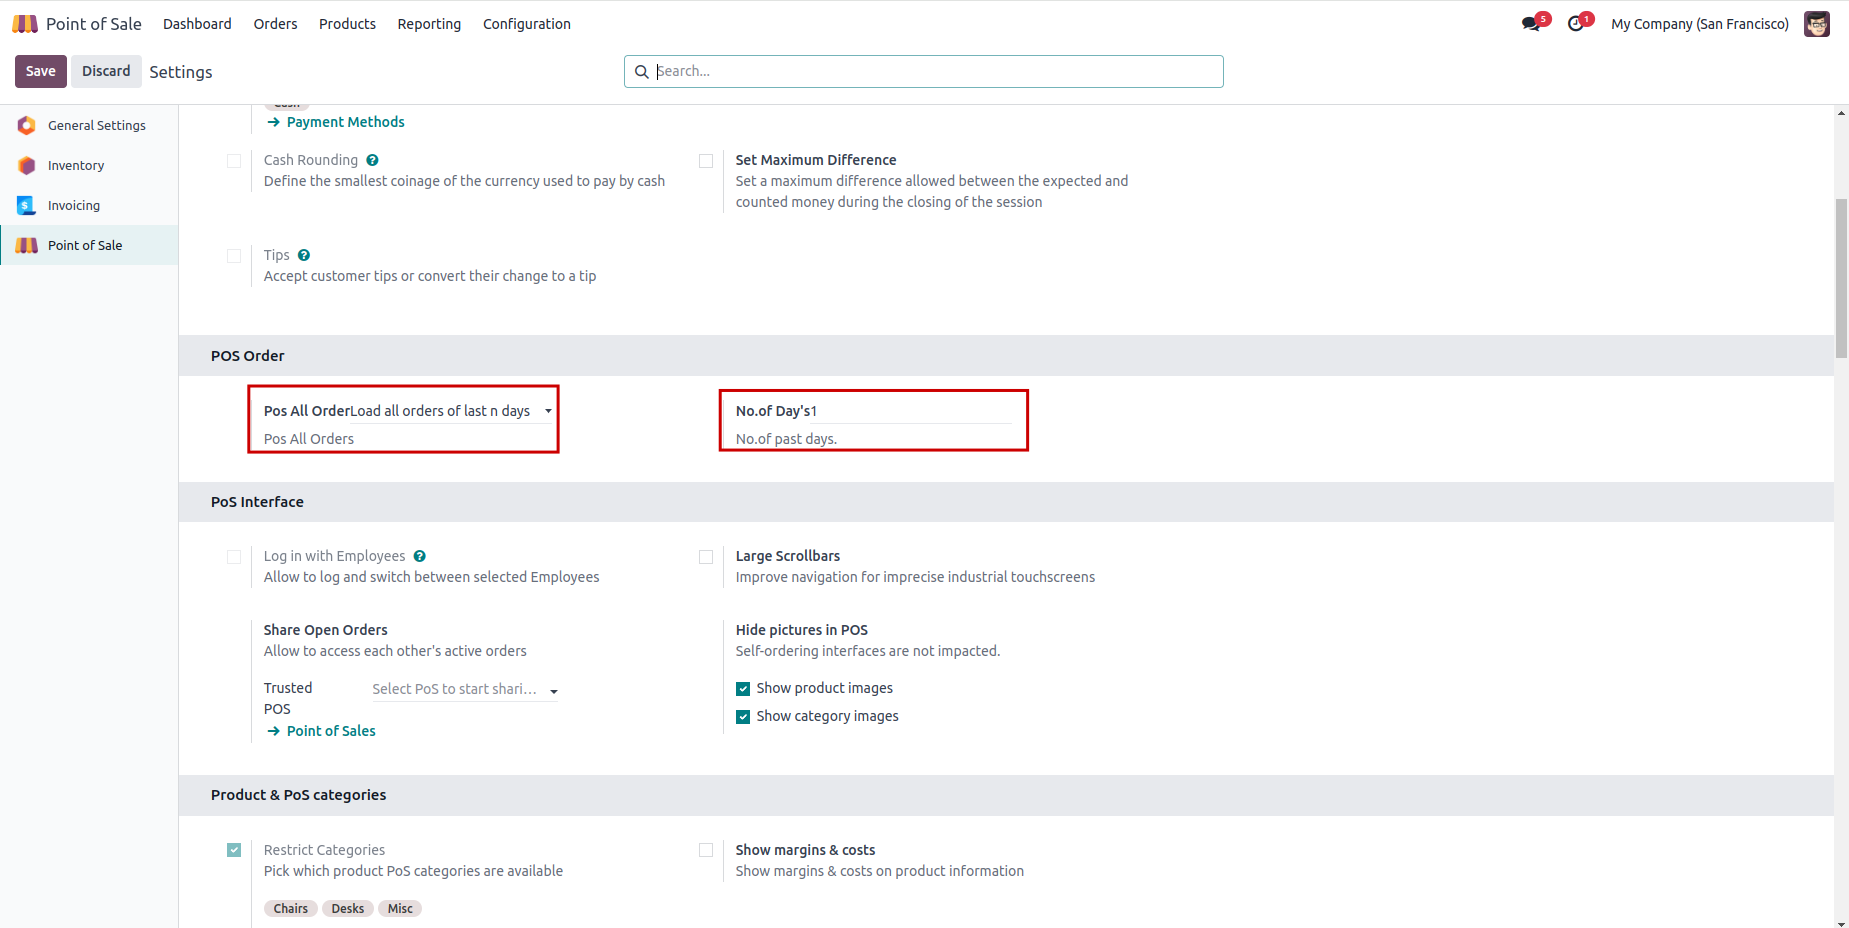Open the Configuration menu
Viewport: 1849px width, 928px height.
(x=526, y=24)
